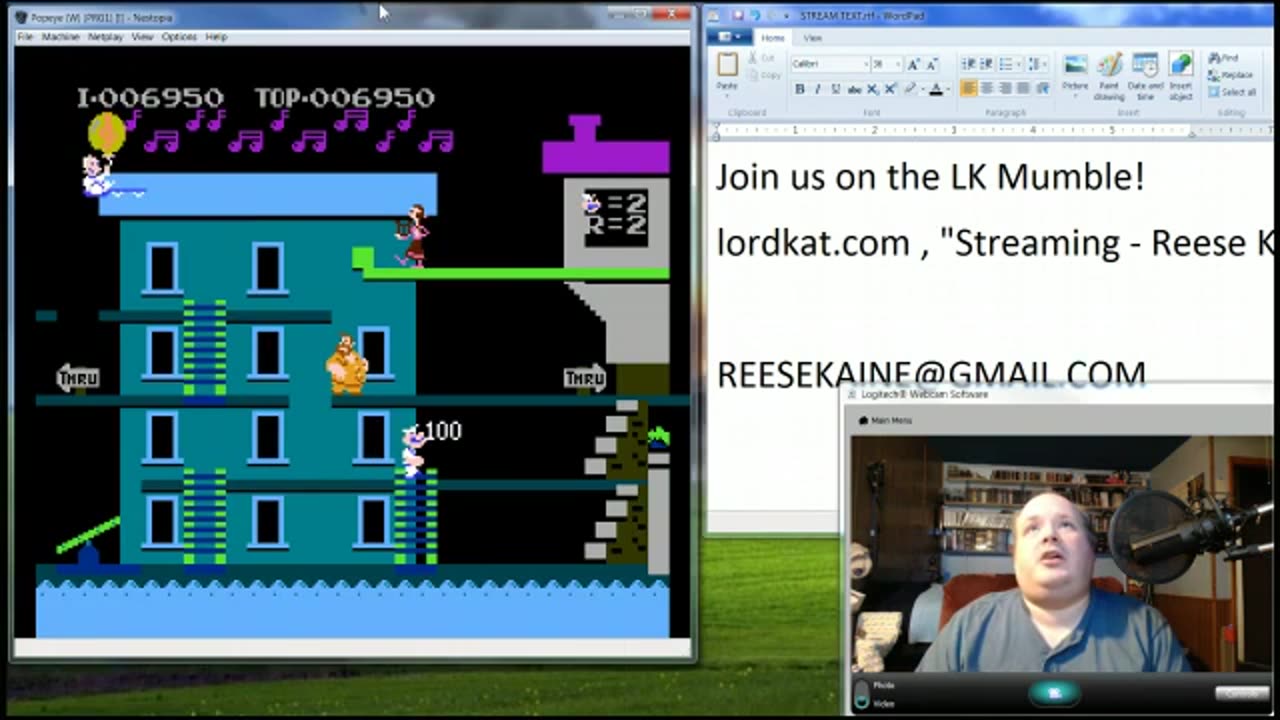Image resolution: width=1280 pixels, height=720 pixels.
Task: Open the File menu in Nestopia
Action: (25, 37)
